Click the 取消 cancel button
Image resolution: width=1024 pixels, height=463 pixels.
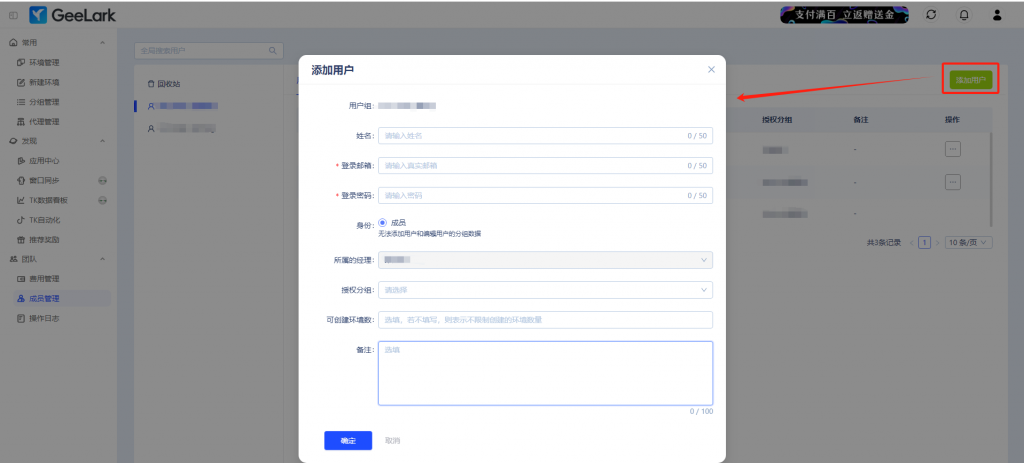393,440
